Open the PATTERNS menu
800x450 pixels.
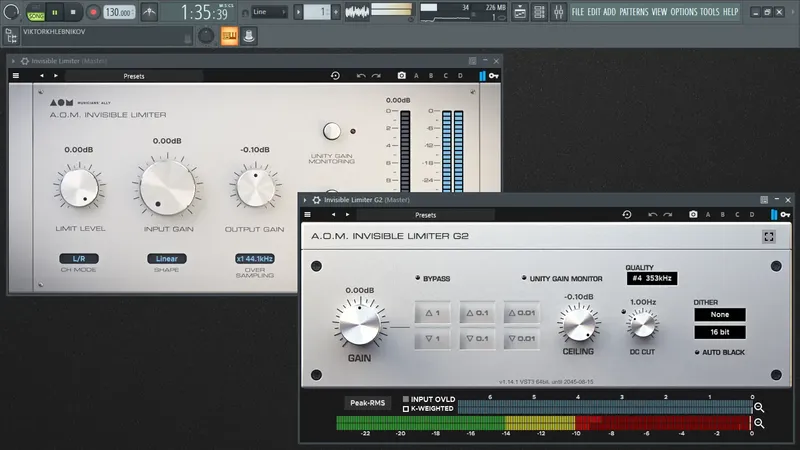(x=634, y=12)
